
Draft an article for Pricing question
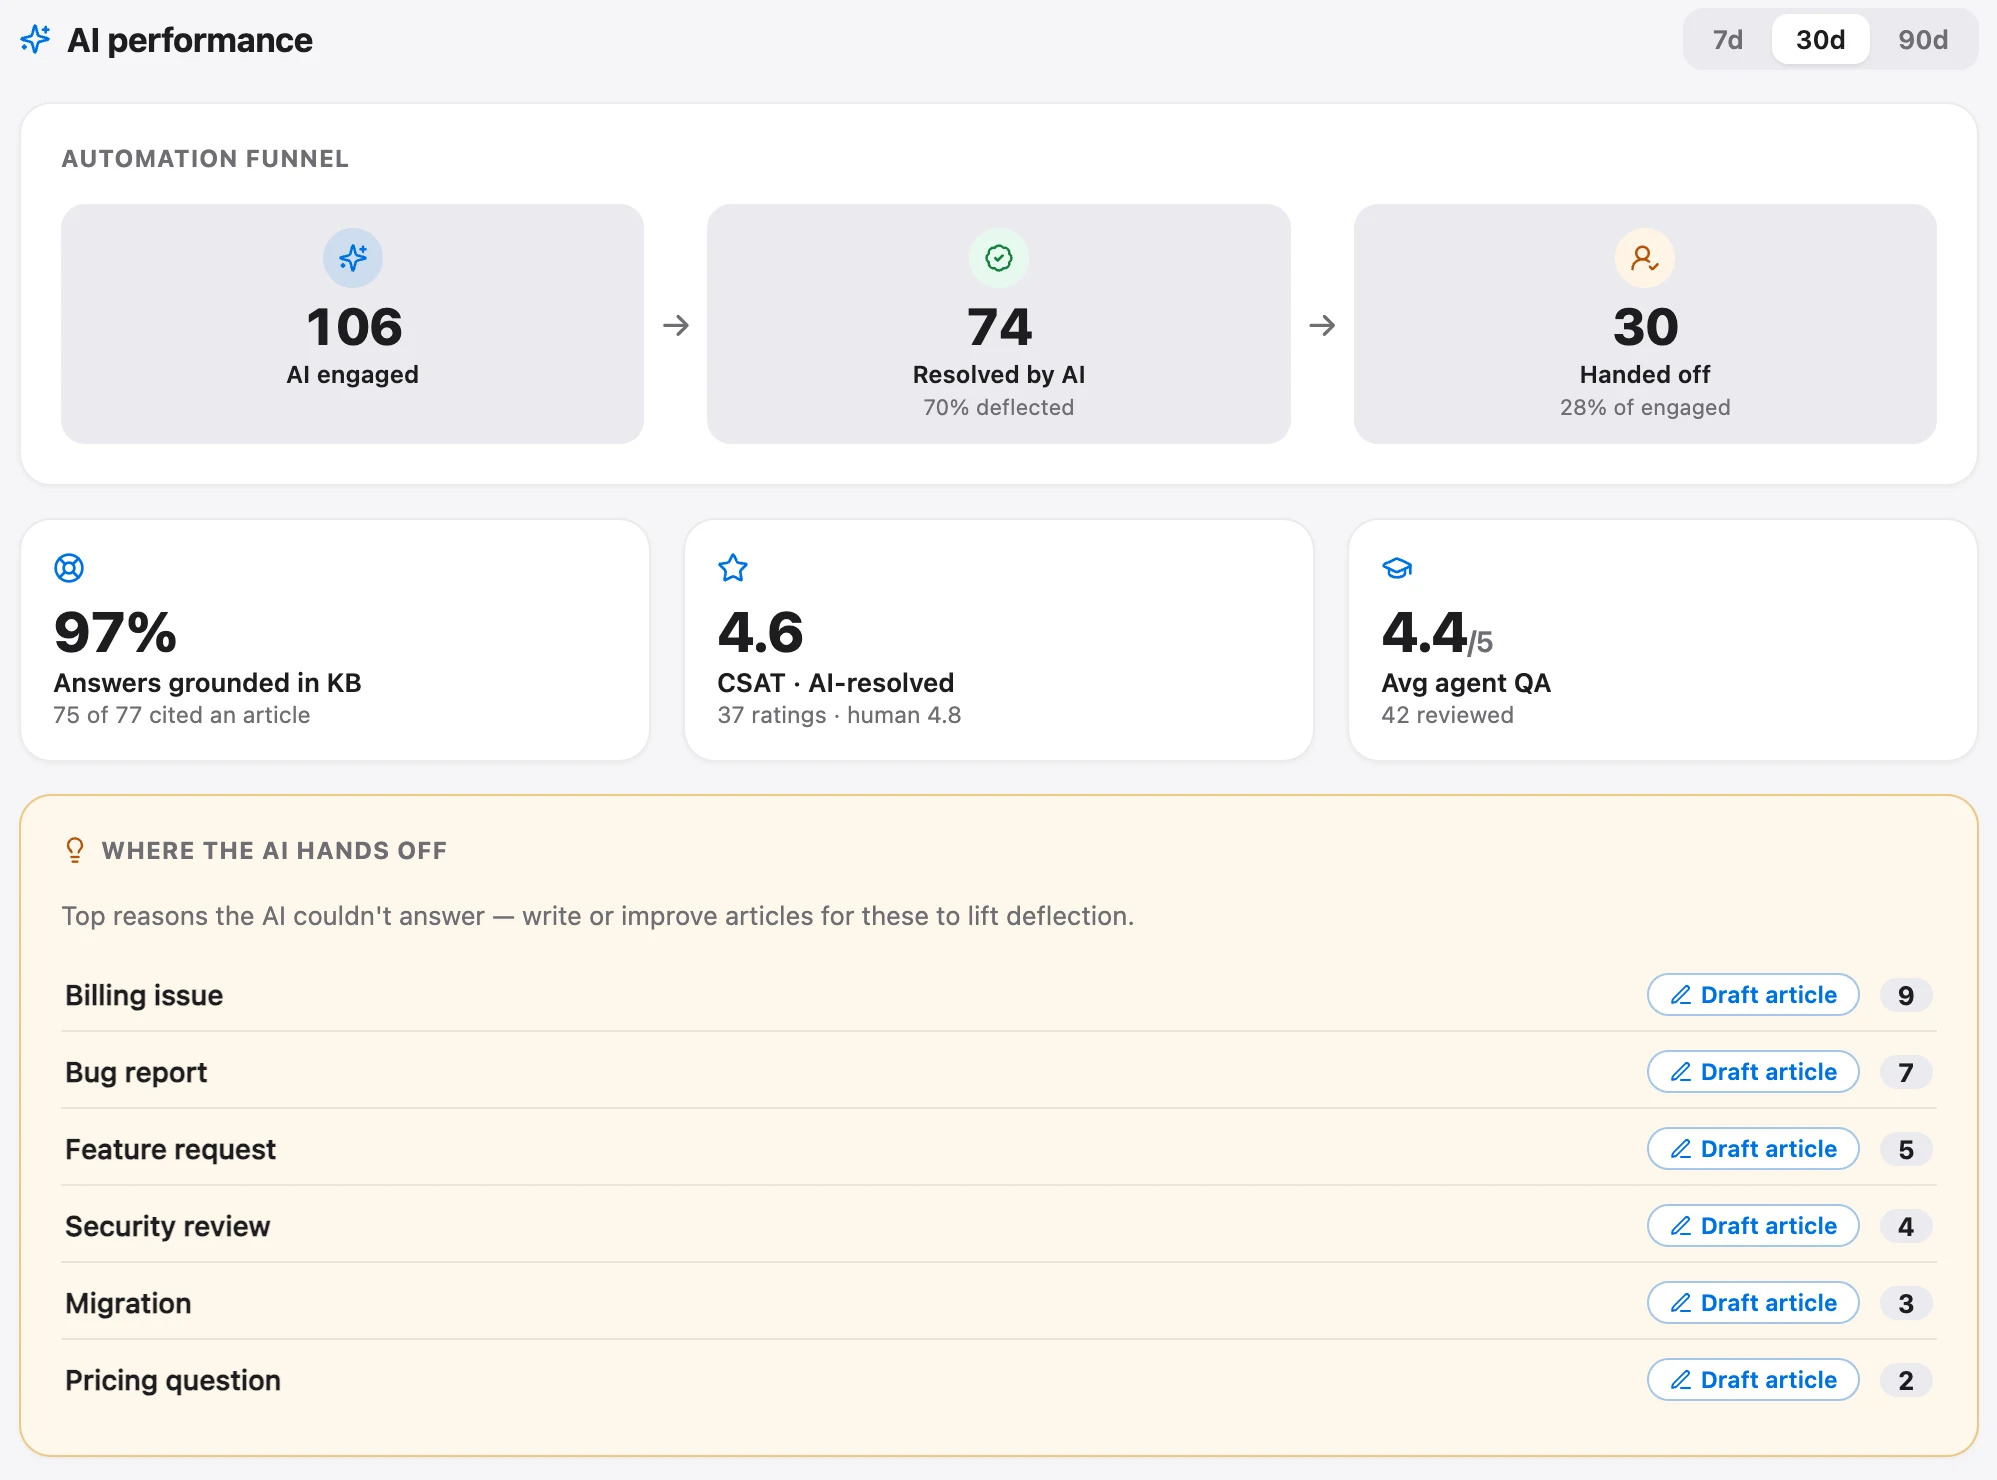[x=1753, y=1380]
